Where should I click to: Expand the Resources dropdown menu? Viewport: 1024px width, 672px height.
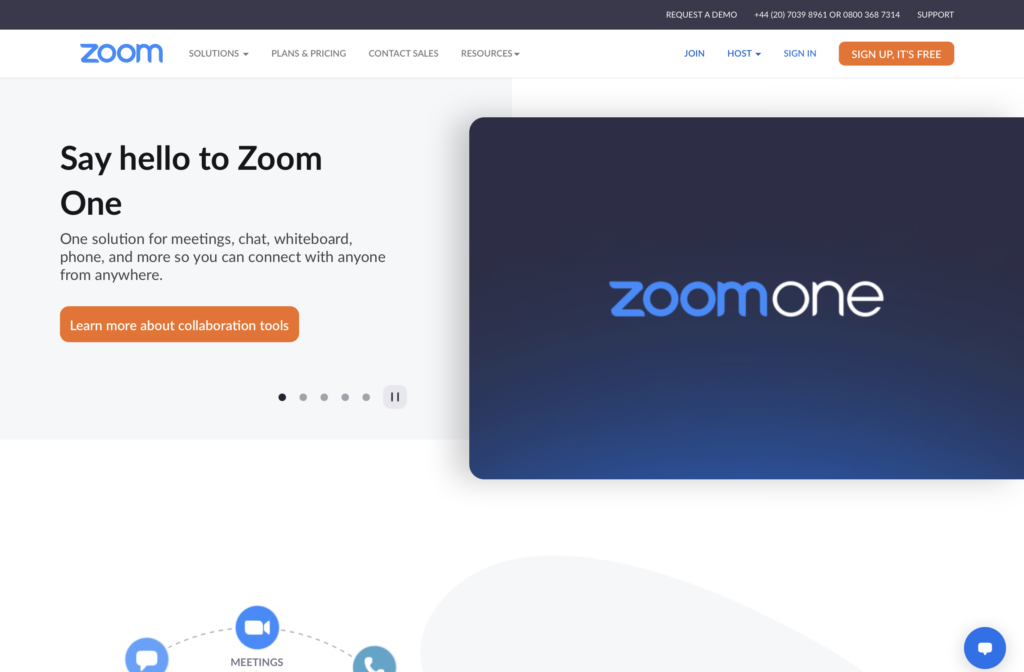[x=490, y=54]
